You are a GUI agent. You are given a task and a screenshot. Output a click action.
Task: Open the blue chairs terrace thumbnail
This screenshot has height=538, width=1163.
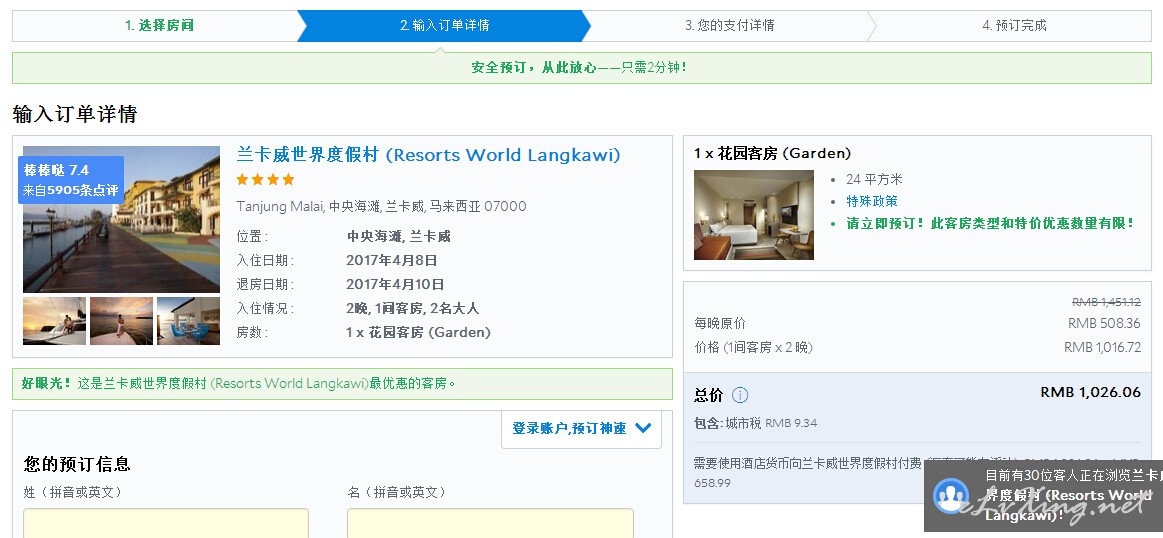coord(188,321)
